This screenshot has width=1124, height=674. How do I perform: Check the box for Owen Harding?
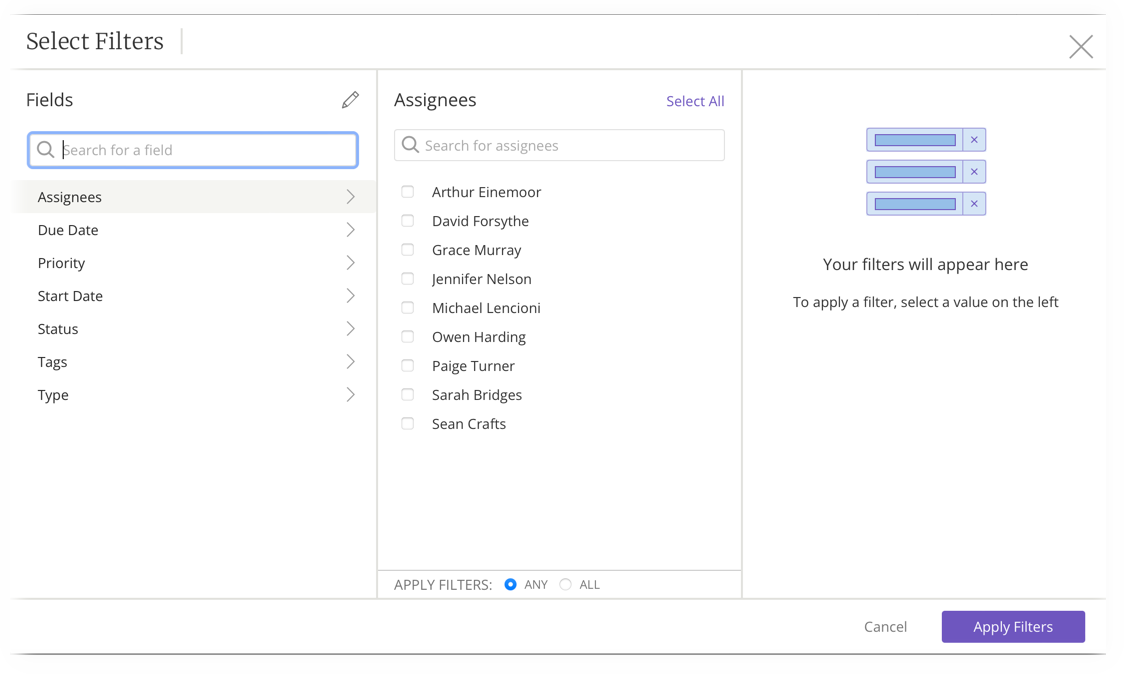click(407, 336)
